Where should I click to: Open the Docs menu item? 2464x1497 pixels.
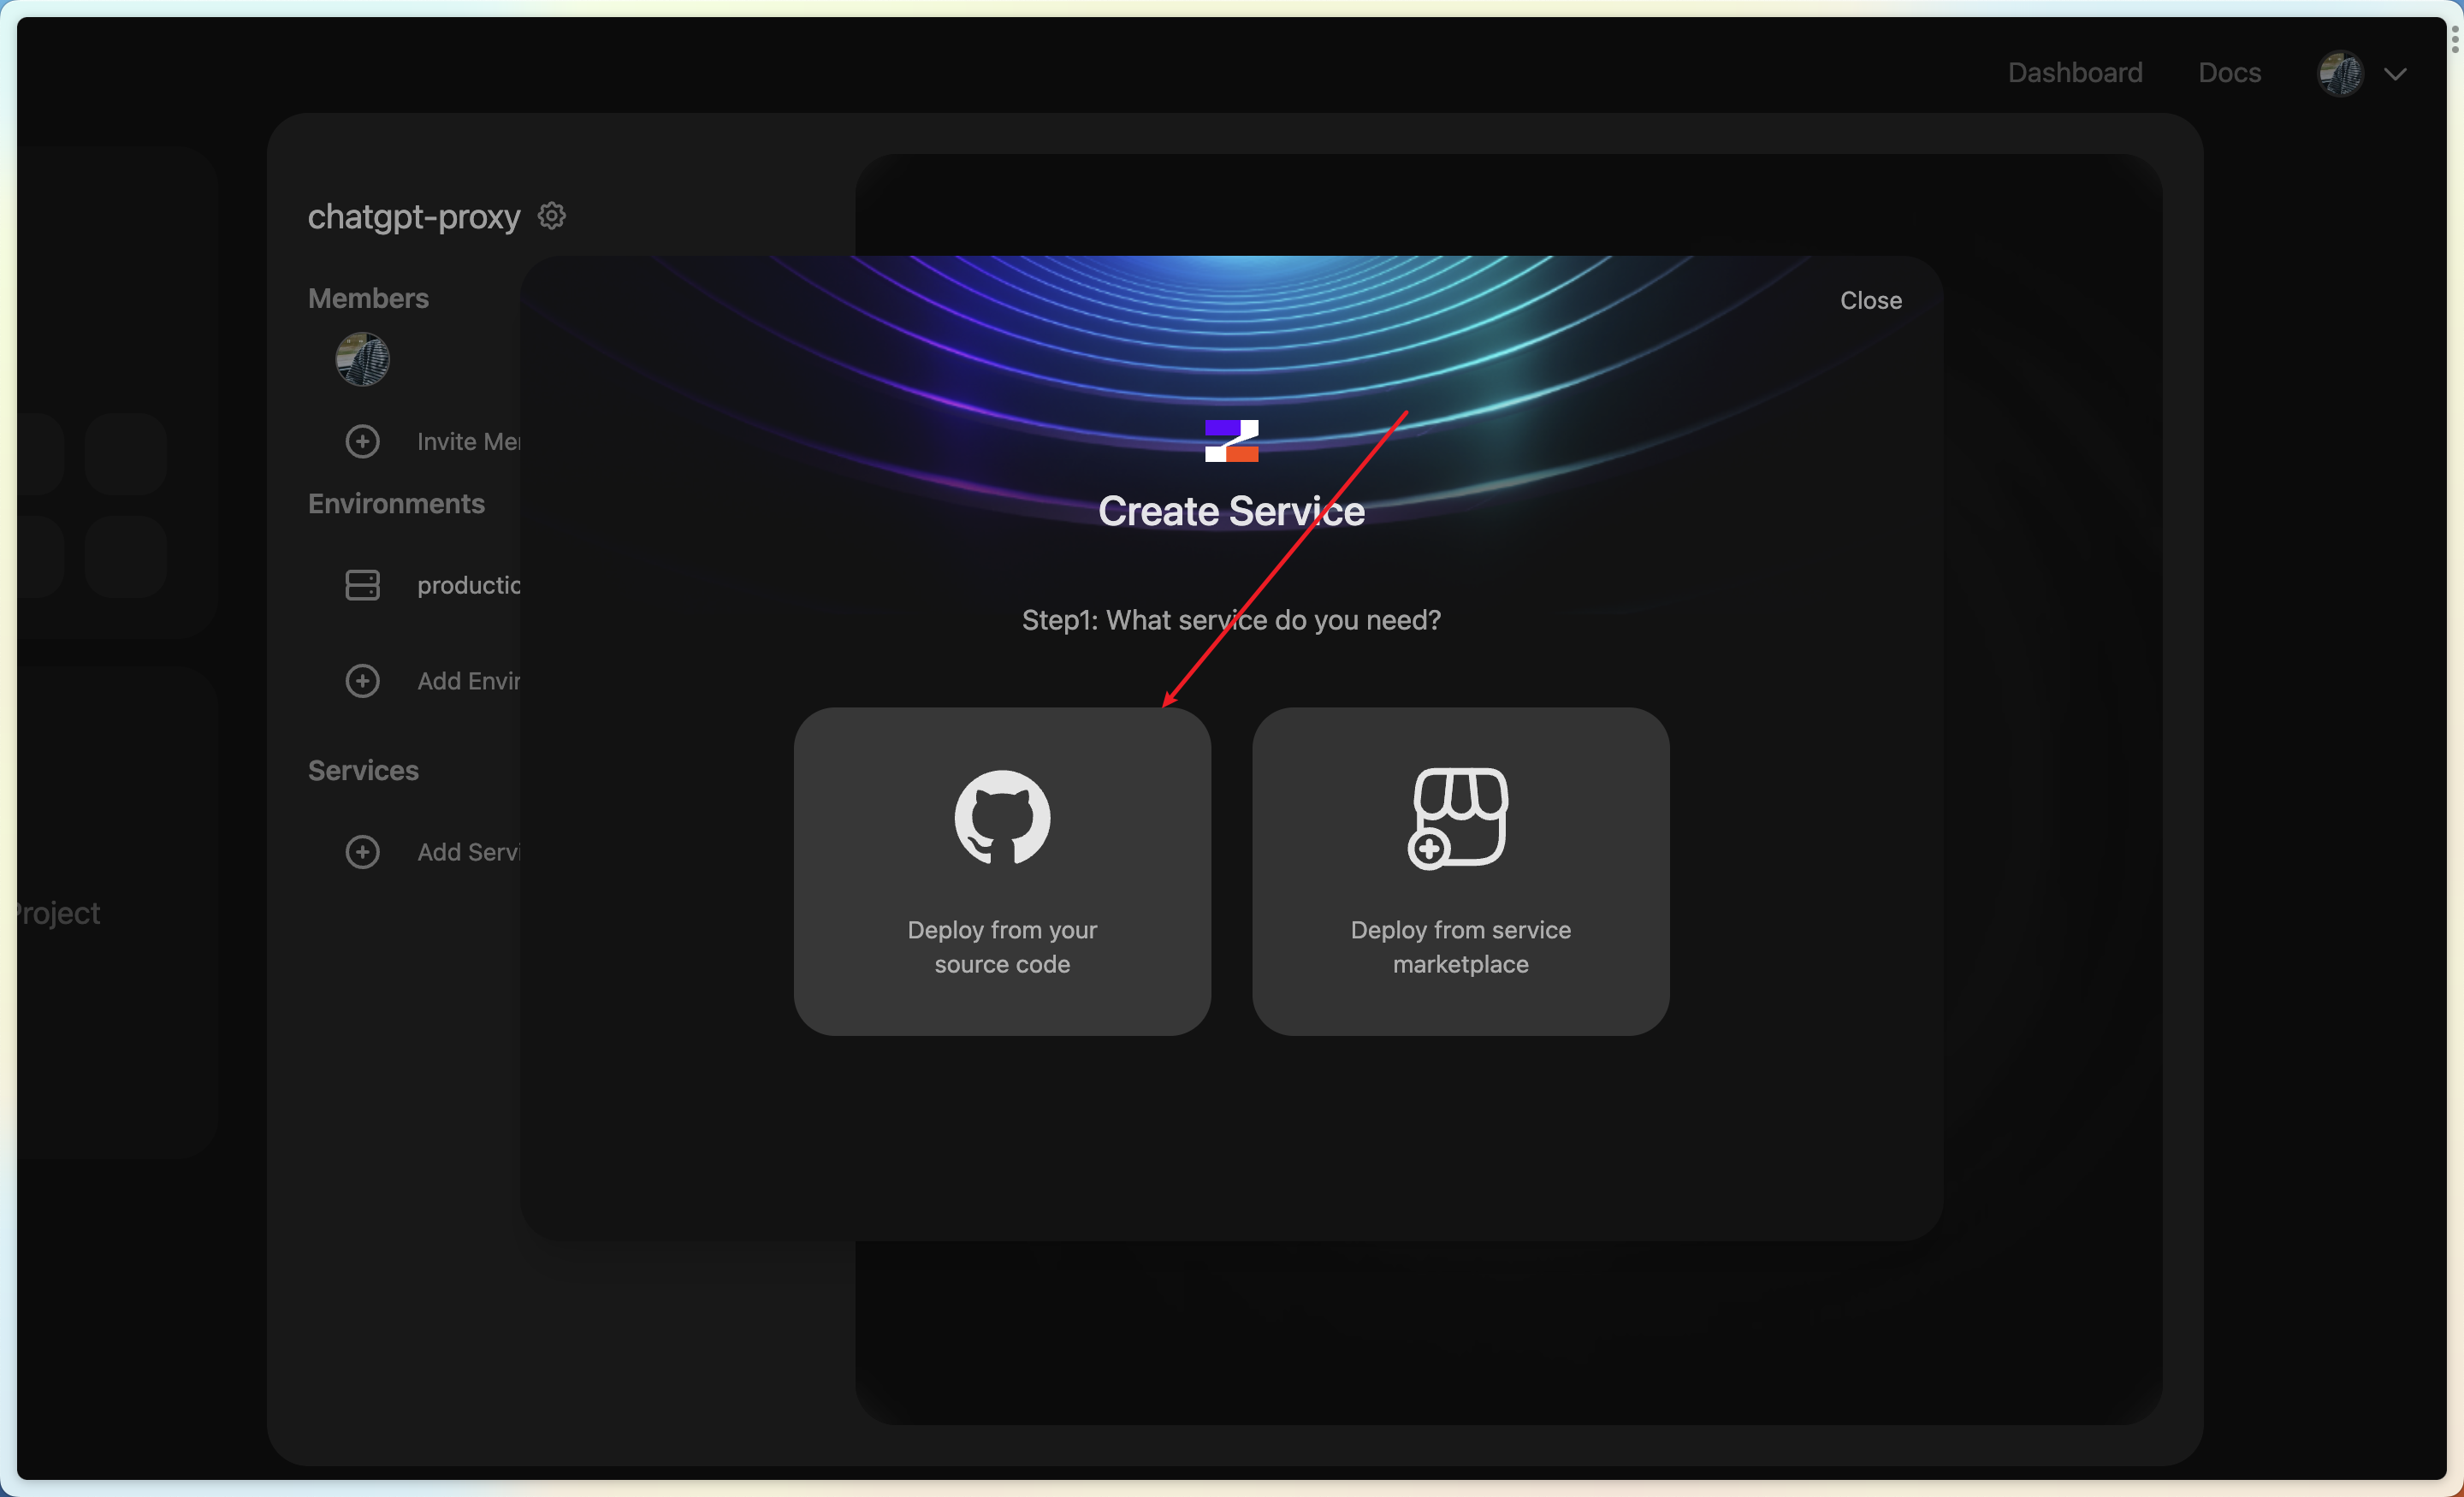[2230, 70]
